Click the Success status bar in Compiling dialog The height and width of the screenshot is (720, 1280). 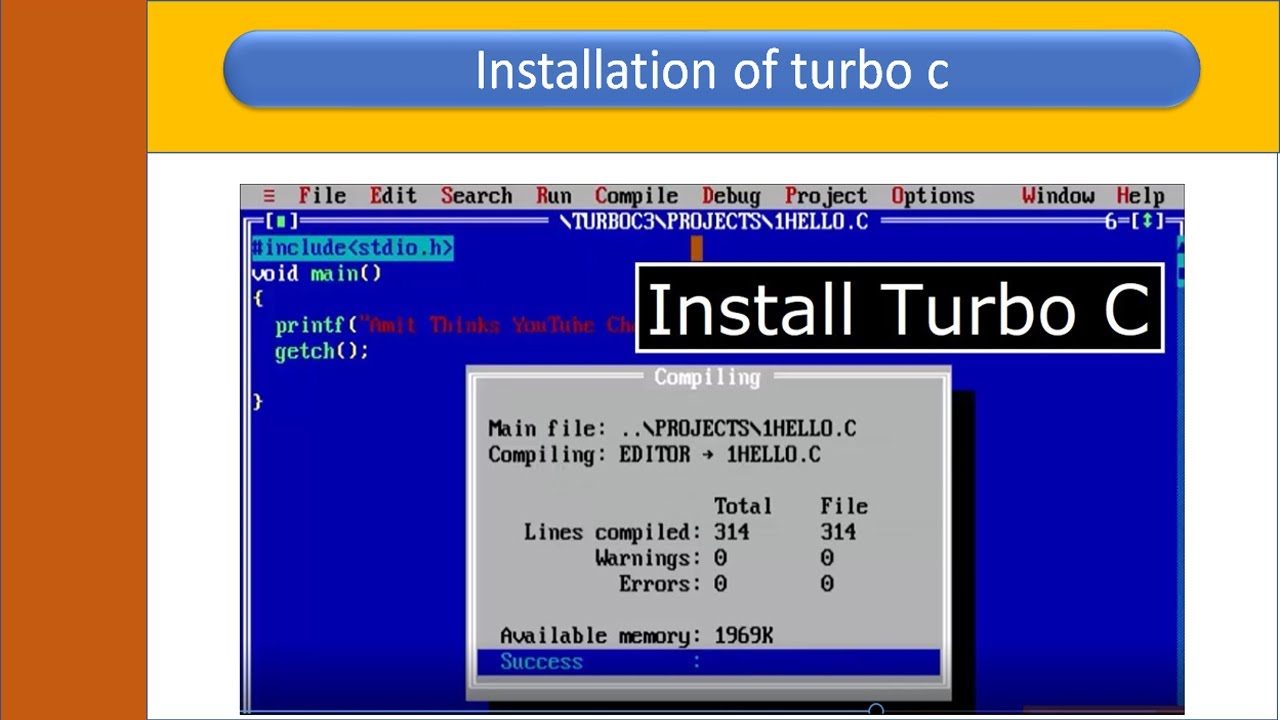click(x=708, y=662)
